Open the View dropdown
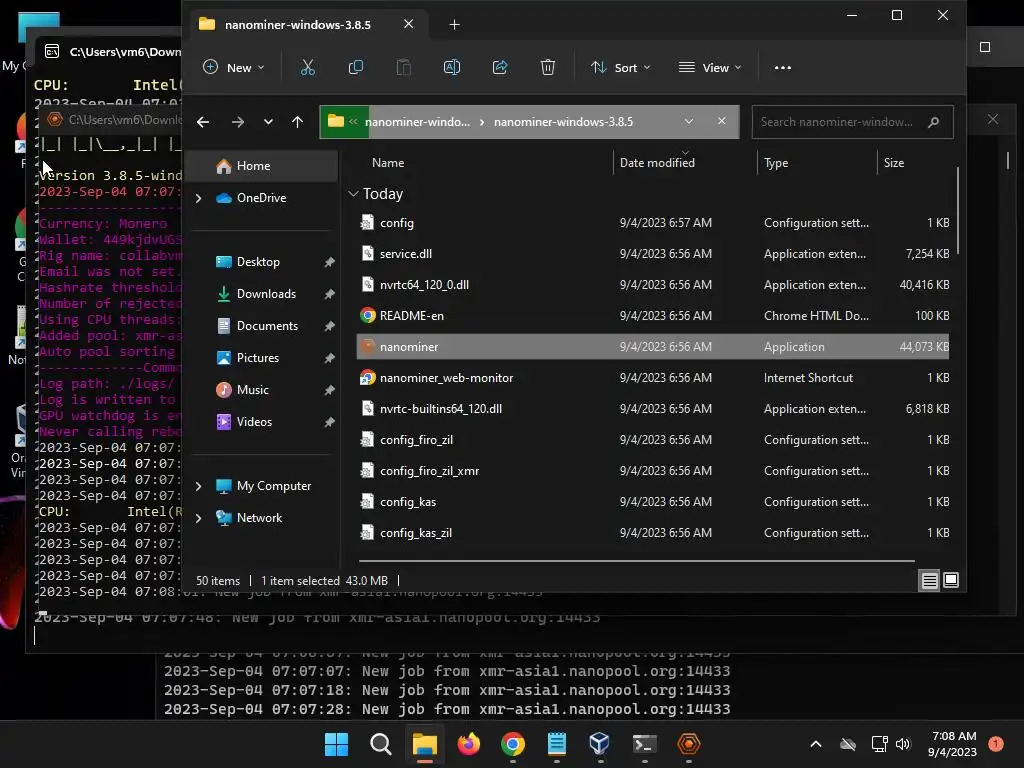The width and height of the screenshot is (1024, 768). click(710, 67)
